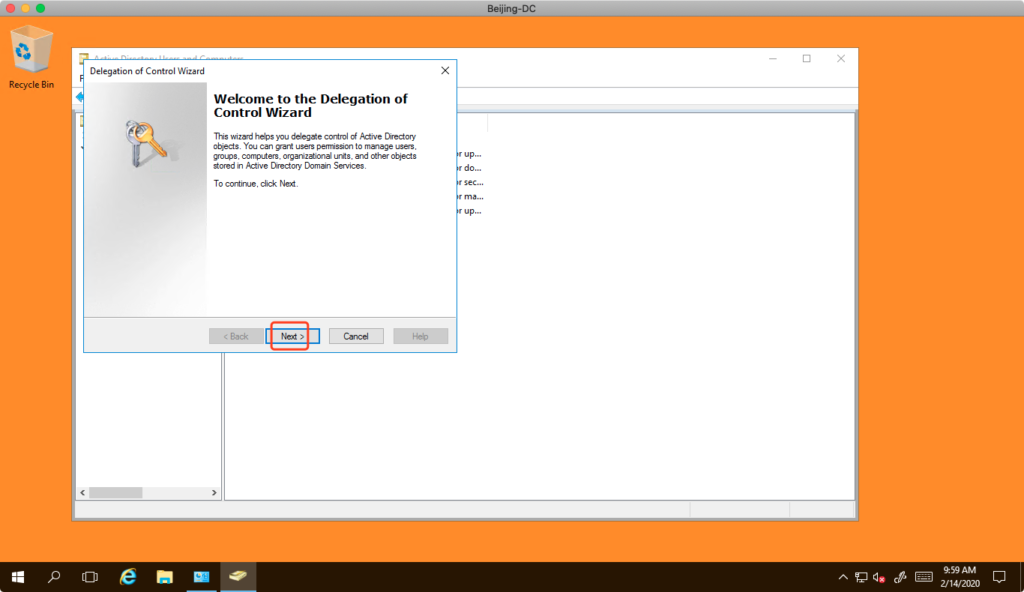Image resolution: width=1024 pixels, height=592 pixels.
Task: Select Active Directory Users and Computers taskbar icon
Action: [x=238, y=577]
